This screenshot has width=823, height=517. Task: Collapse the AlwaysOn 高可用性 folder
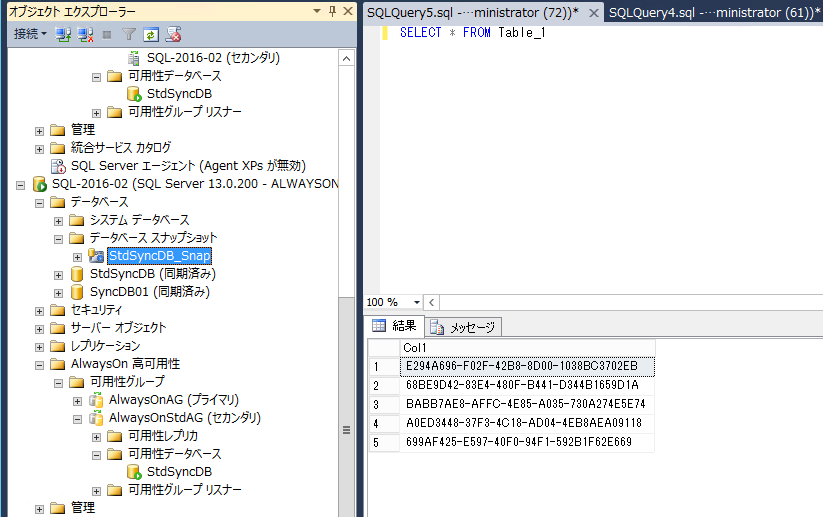[39, 365]
